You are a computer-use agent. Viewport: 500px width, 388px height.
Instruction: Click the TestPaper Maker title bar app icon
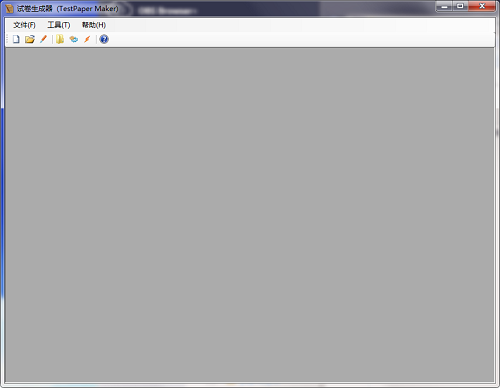coord(9,8)
